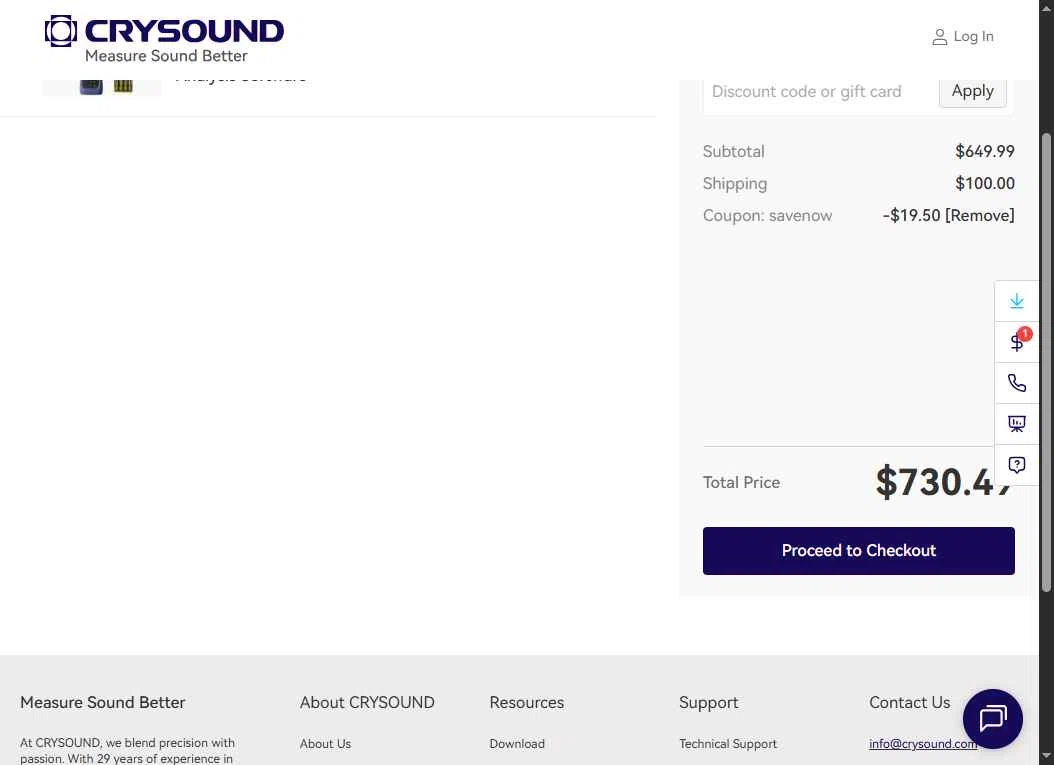Viewport: 1054px width, 765px height.
Task: Open Technical Support footer link
Action: (728, 743)
